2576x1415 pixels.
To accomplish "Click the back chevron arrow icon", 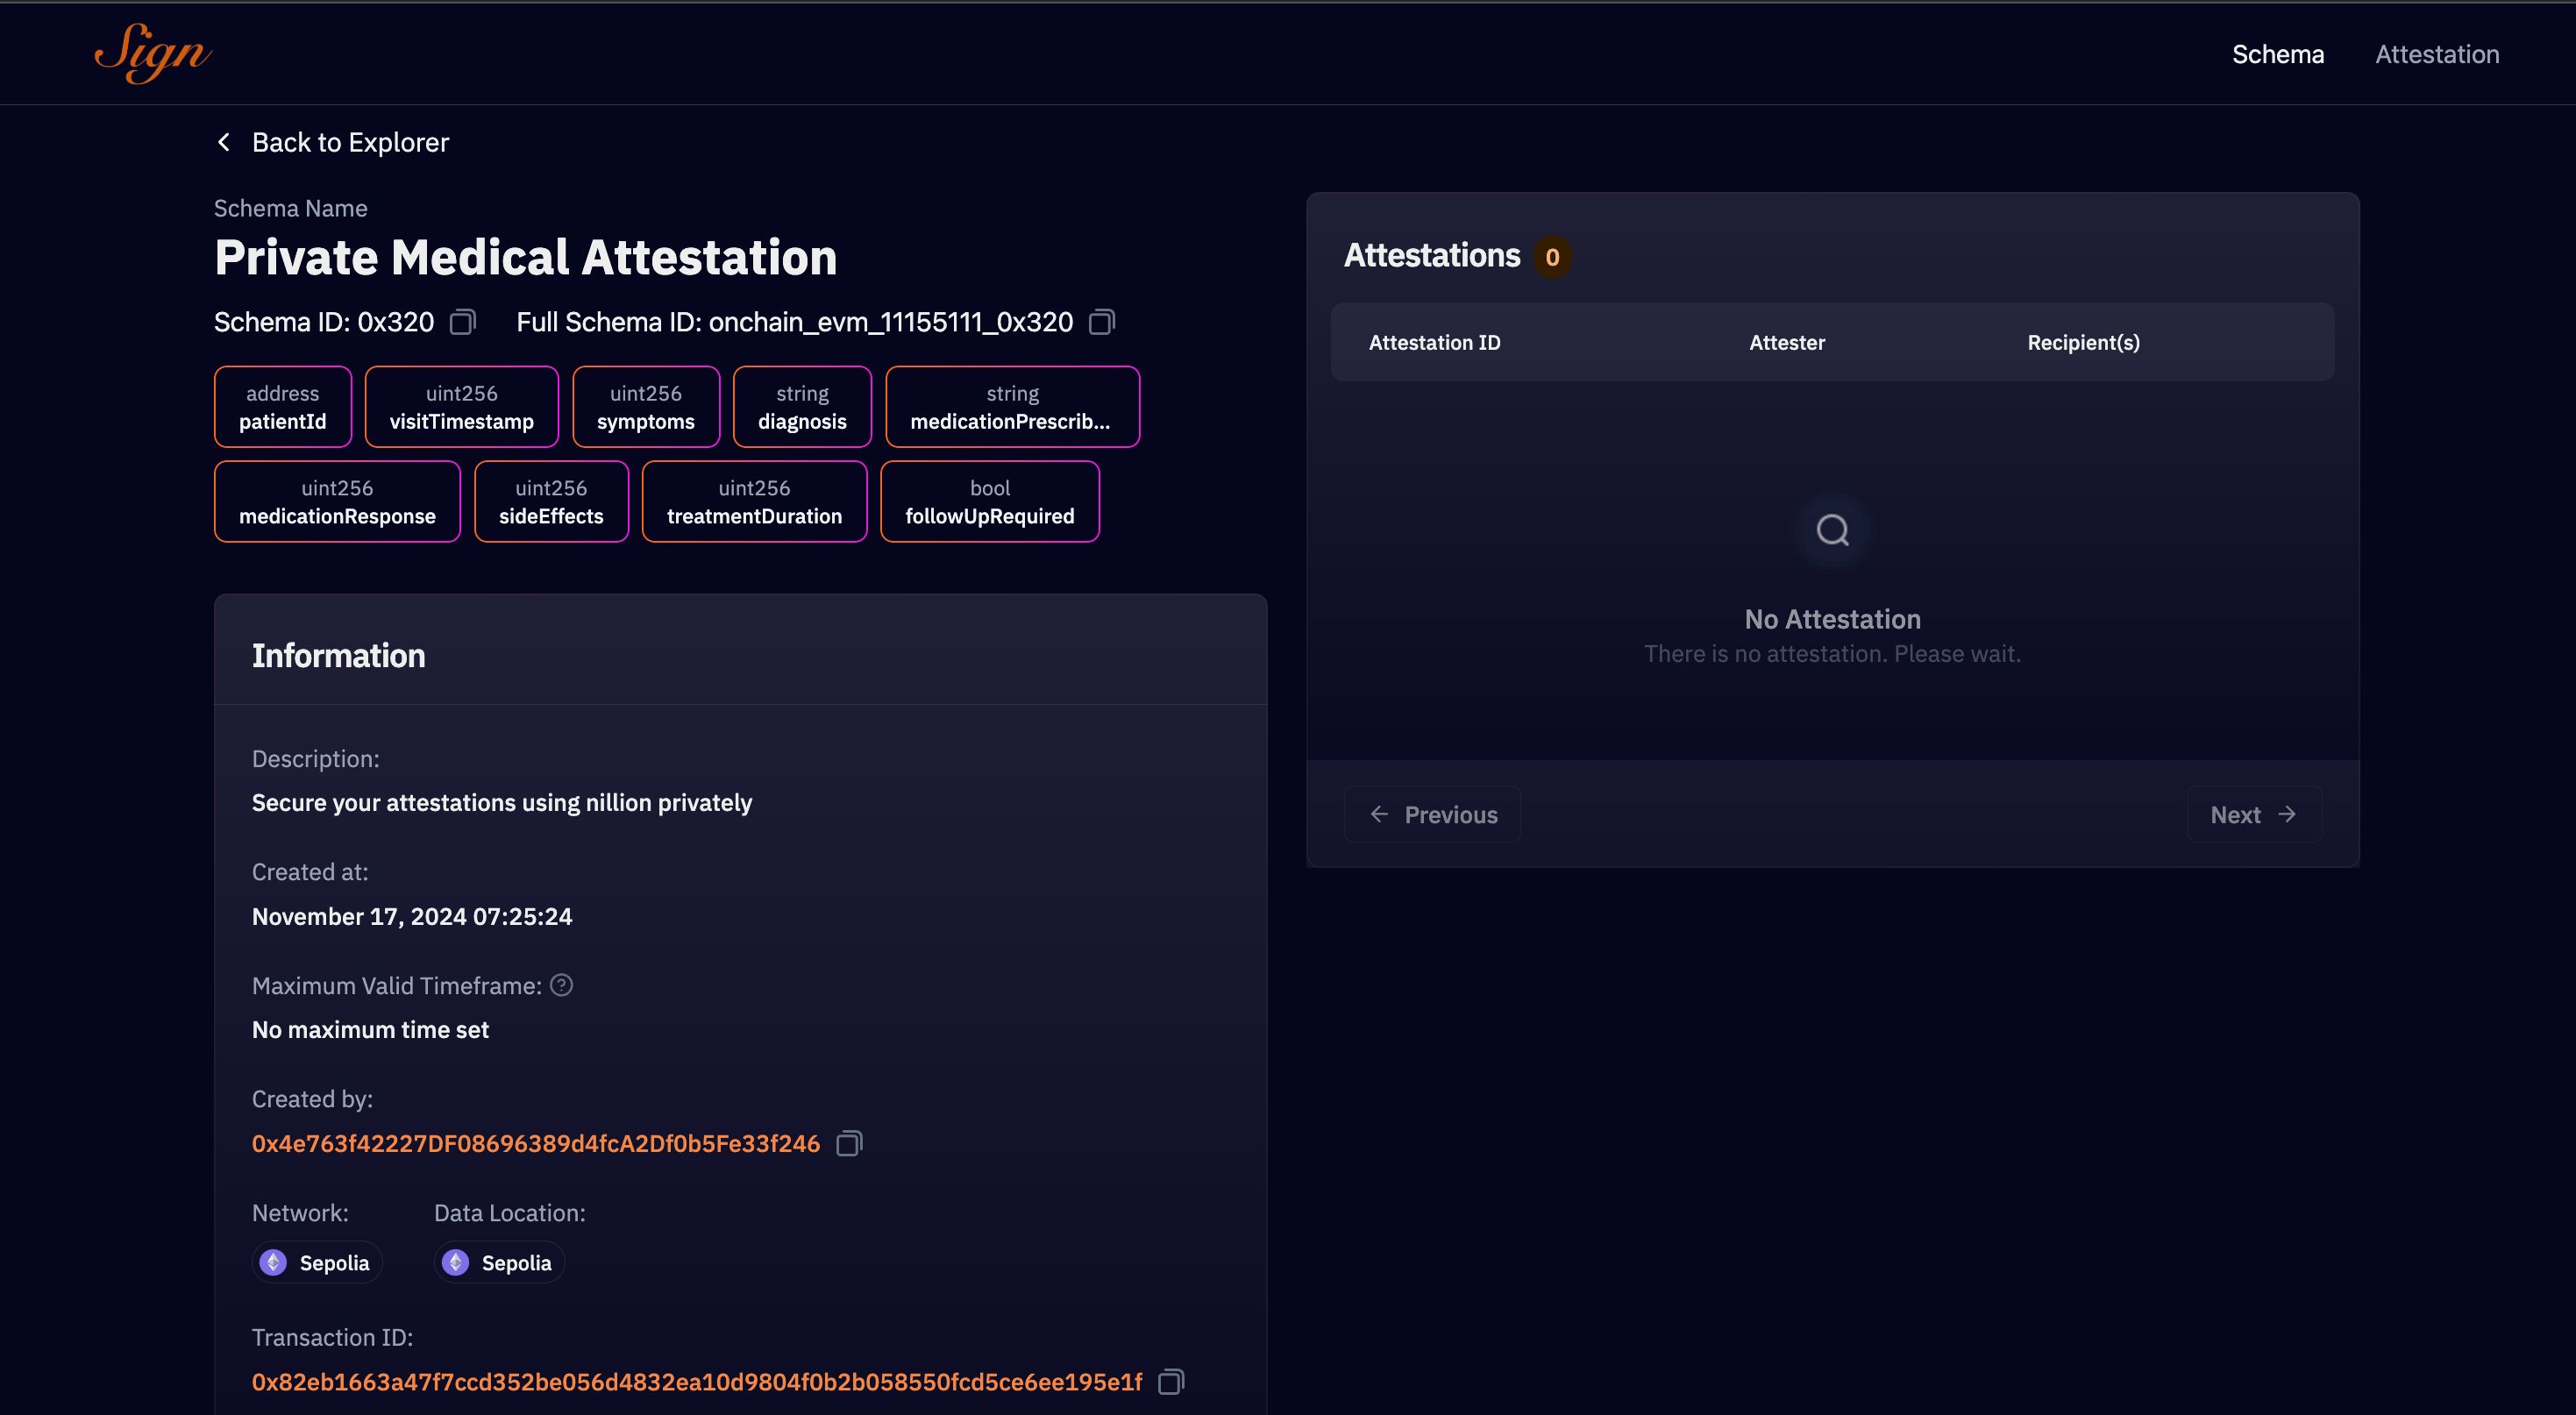I will coord(224,142).
